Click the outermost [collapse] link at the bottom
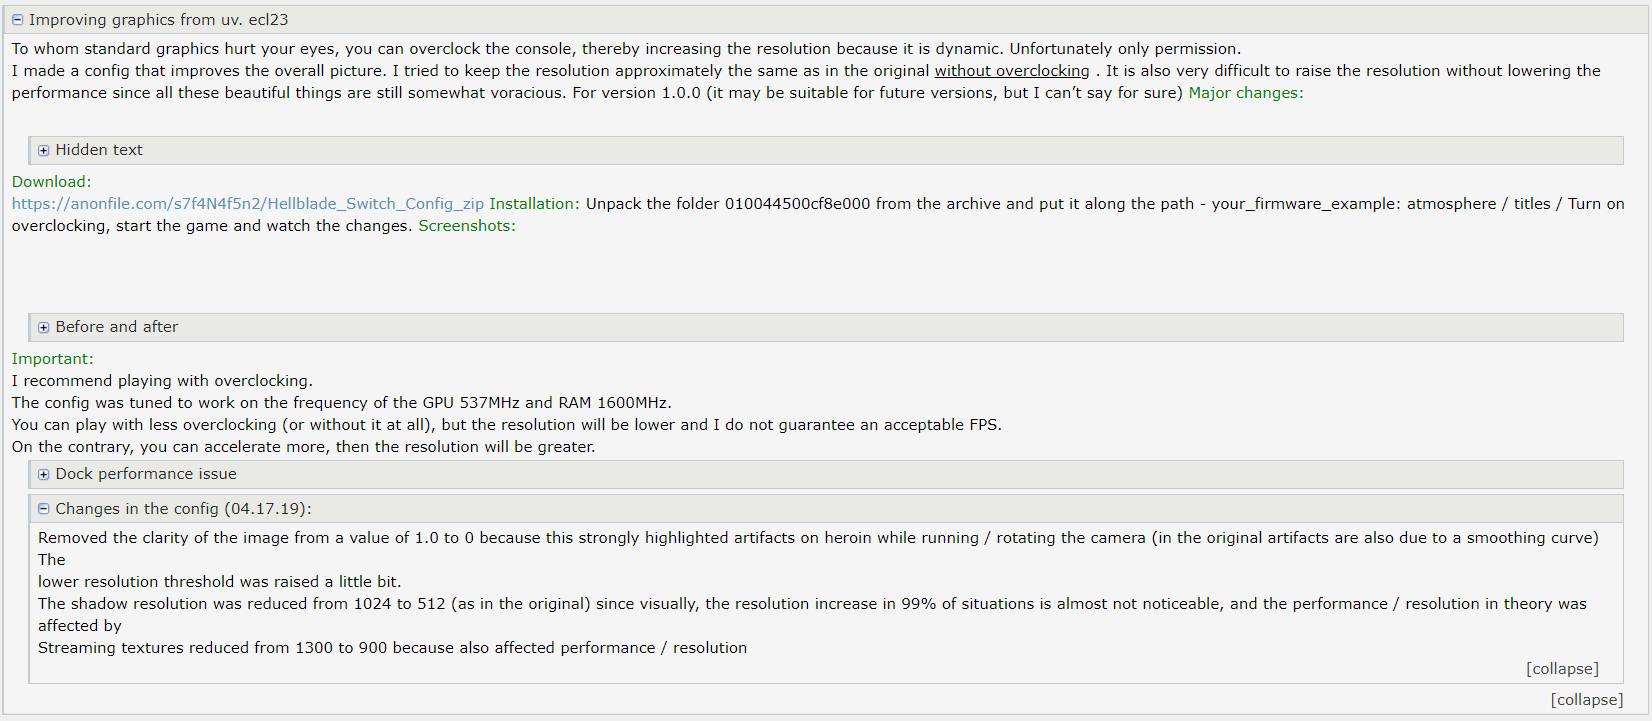The image size is (1652, 721). click(x=1587, y=700)
